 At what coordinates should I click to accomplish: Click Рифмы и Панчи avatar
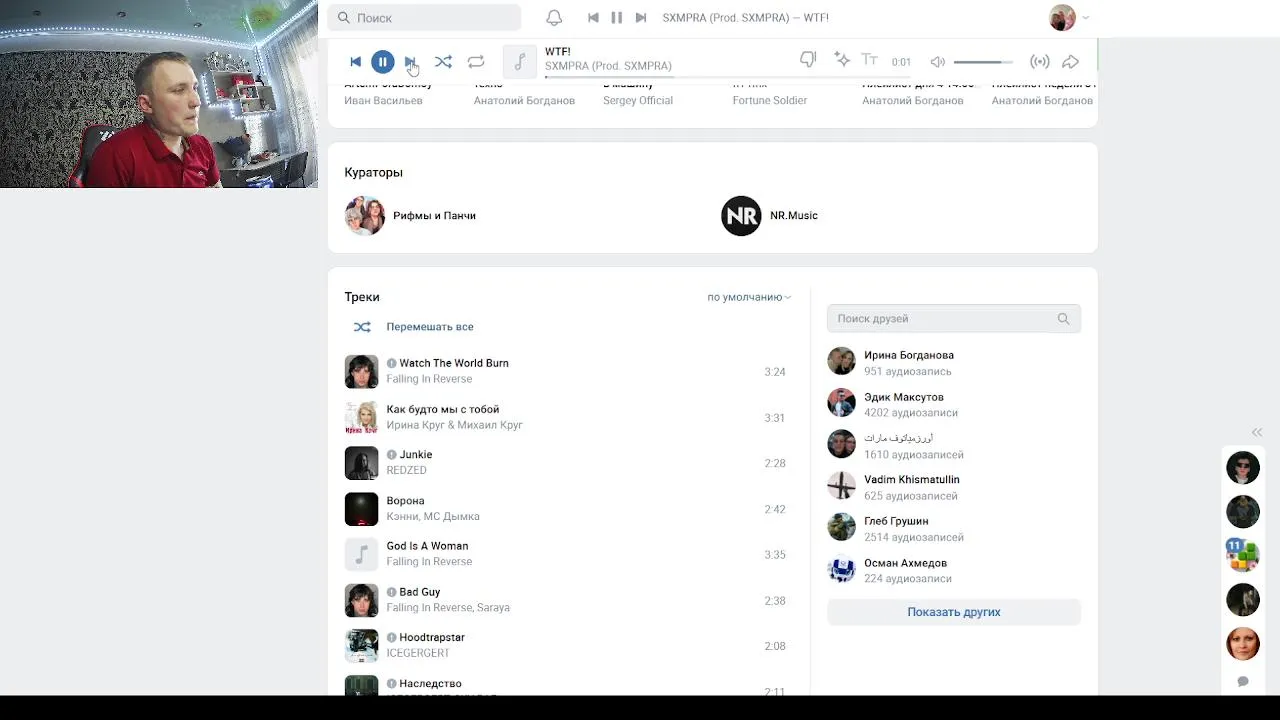click(365, 216)
